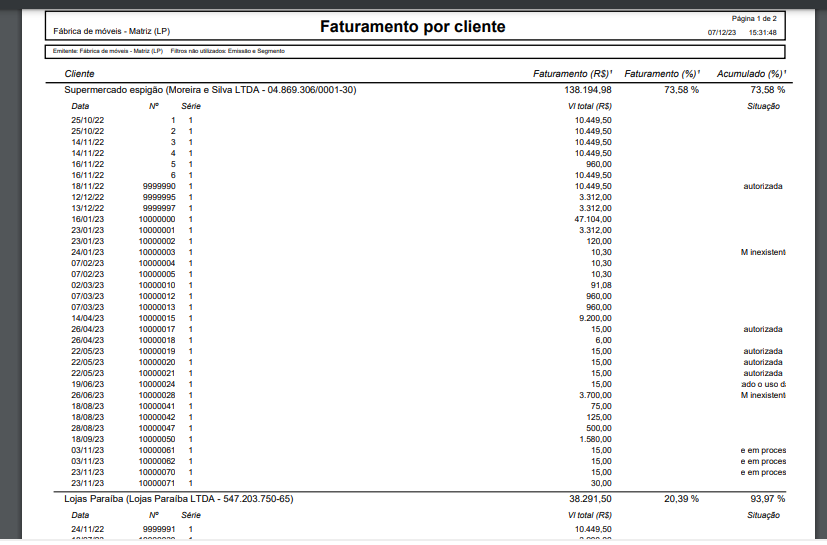827x545 pixels.
Task: Click the date 14/04/23
Action: 88,319
